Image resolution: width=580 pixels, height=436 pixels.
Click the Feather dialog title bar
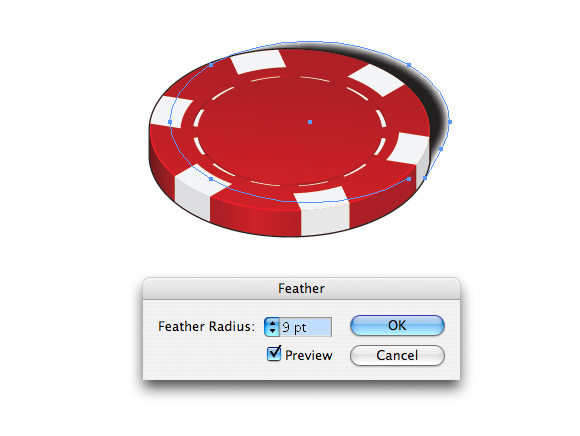coord(301,288)
